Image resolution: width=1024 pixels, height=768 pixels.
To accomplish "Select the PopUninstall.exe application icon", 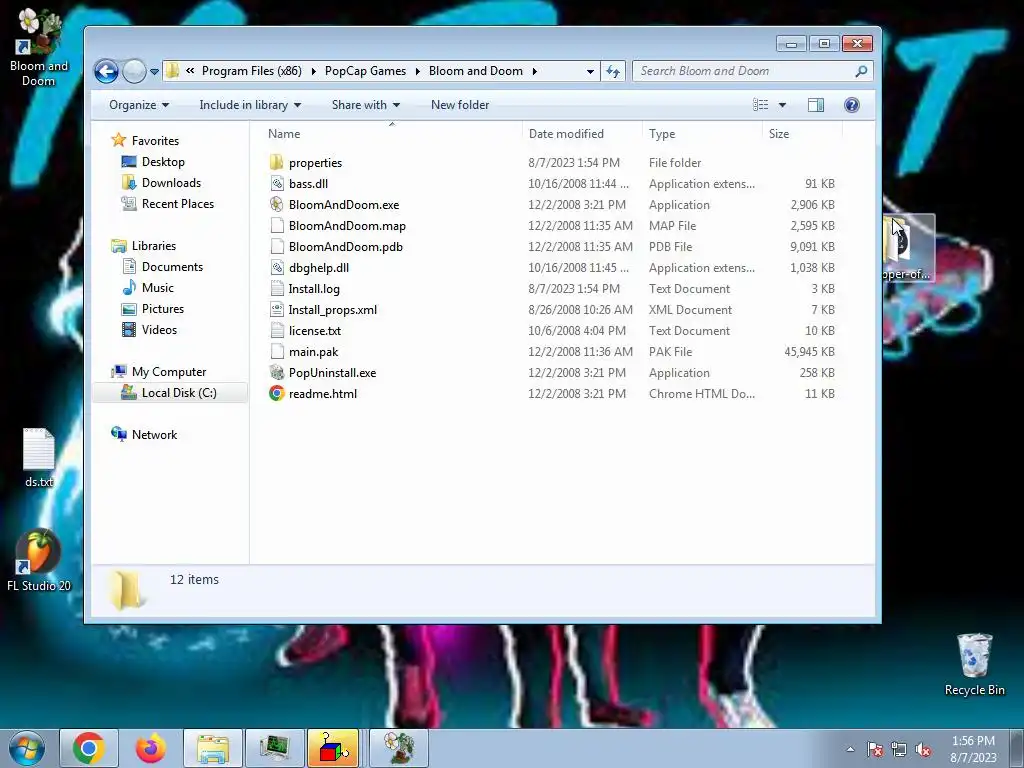I will [277, 372].
